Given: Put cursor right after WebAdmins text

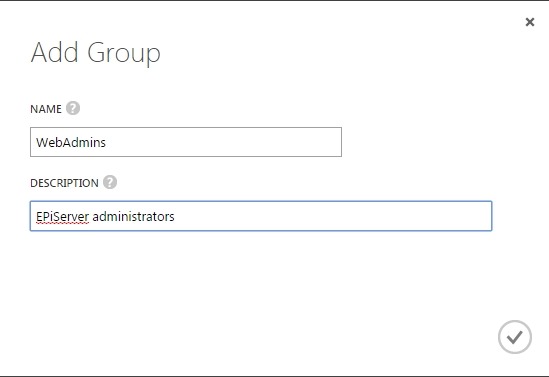Looking at the screenshot, I should (x=106, y=142).
